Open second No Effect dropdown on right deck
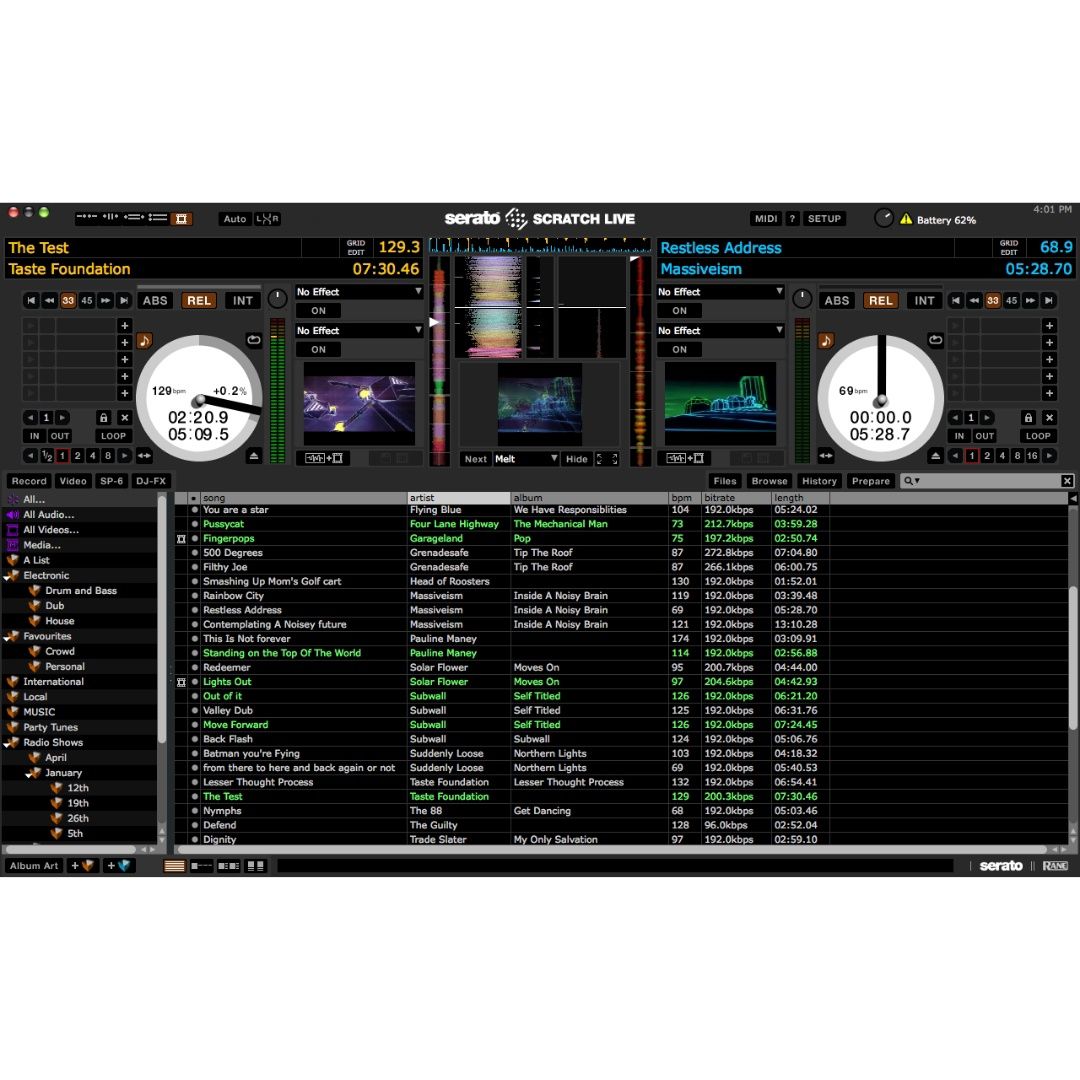 pos(720,331)
